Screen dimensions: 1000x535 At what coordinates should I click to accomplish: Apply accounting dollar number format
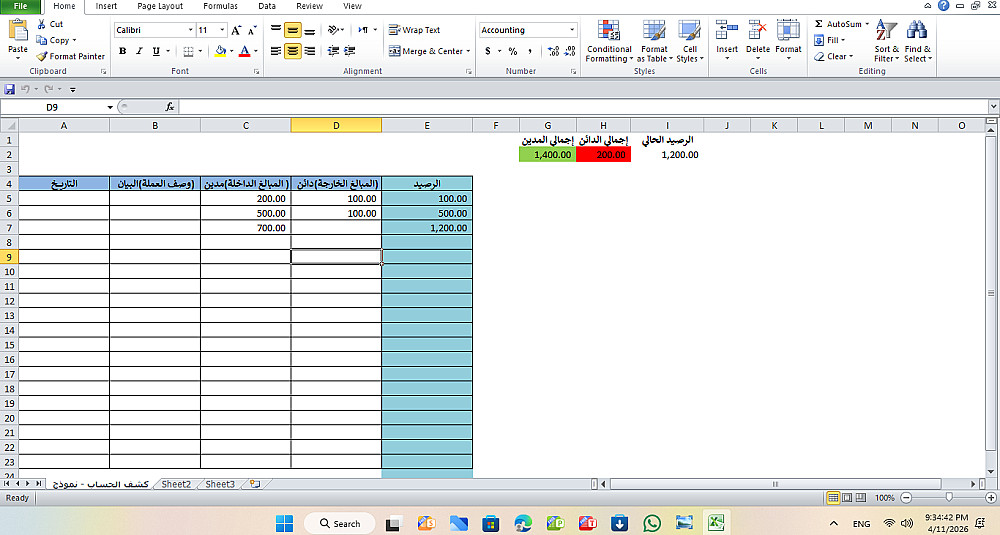click(x=488, y=51)
